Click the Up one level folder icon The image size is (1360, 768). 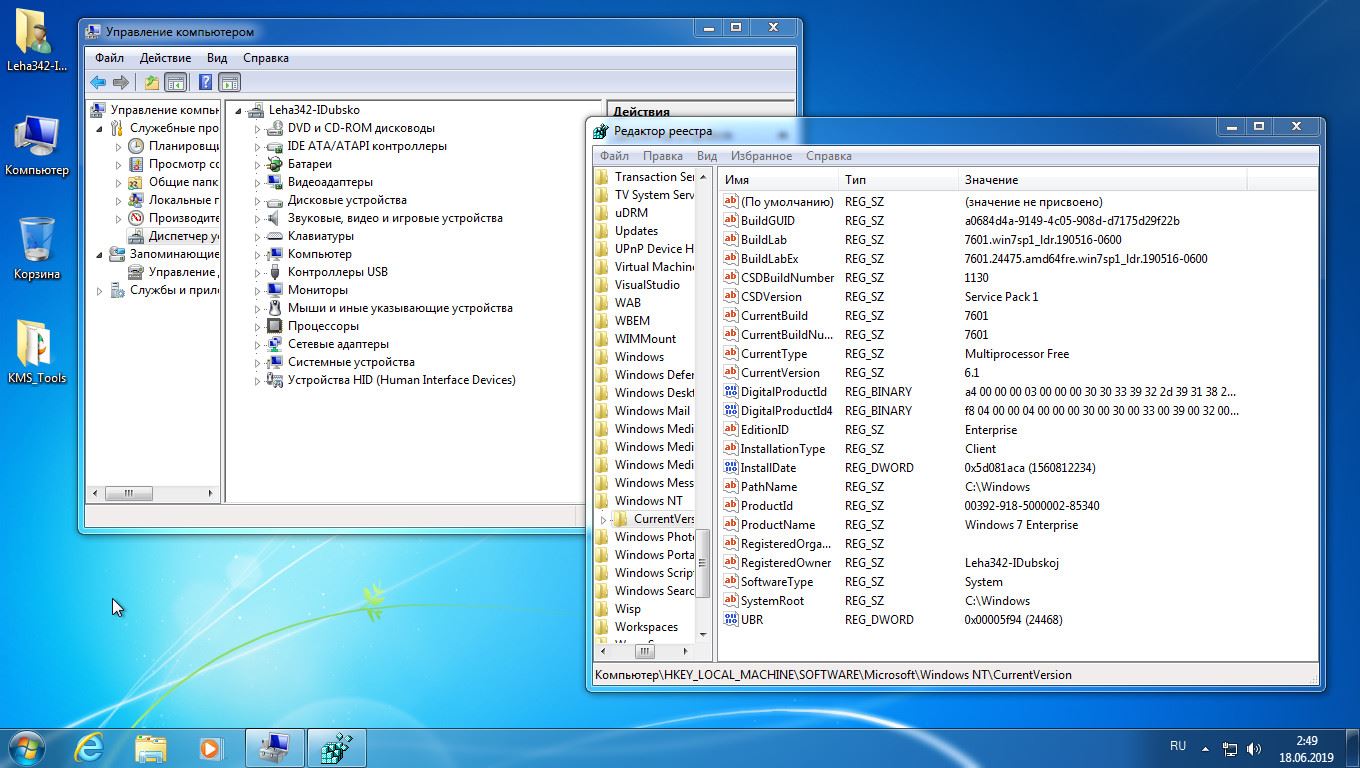151,83
